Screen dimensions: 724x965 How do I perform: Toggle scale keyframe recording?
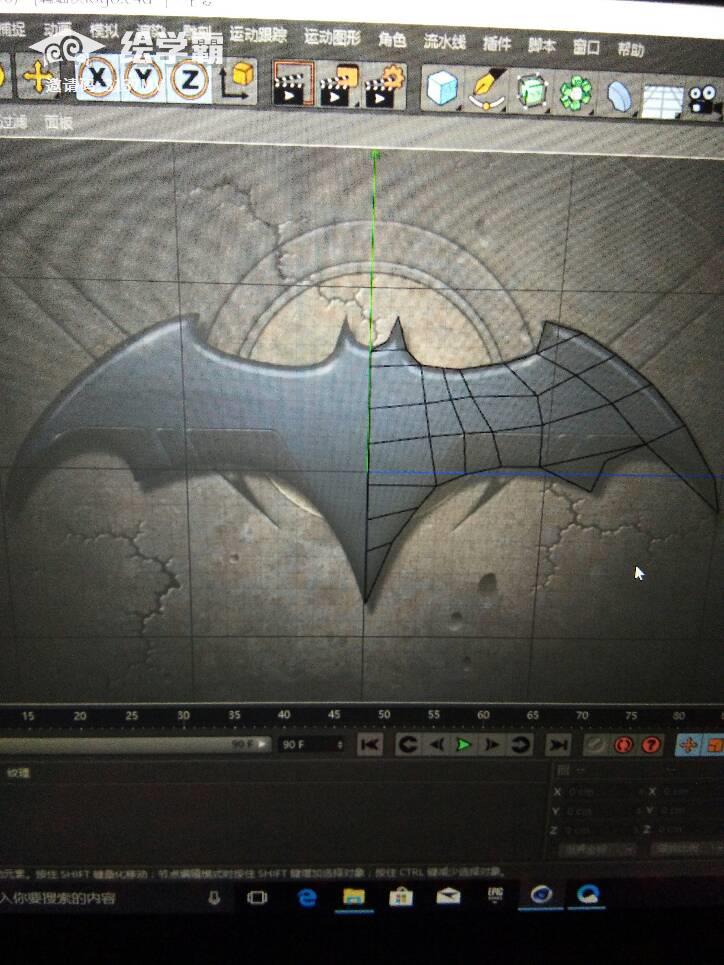click(x=714, y=745)
